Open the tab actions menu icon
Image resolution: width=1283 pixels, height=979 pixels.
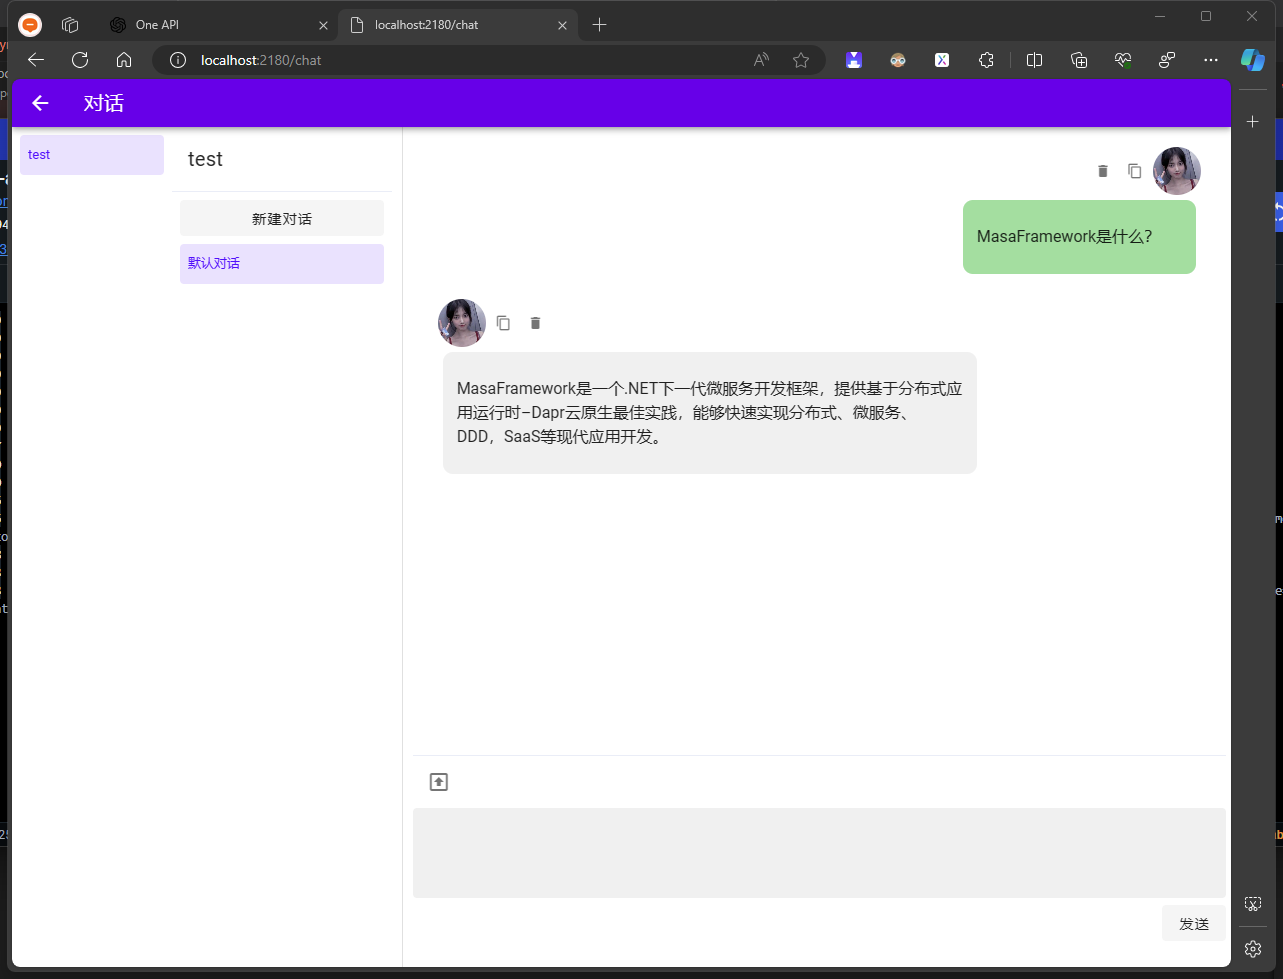(70, 25)
